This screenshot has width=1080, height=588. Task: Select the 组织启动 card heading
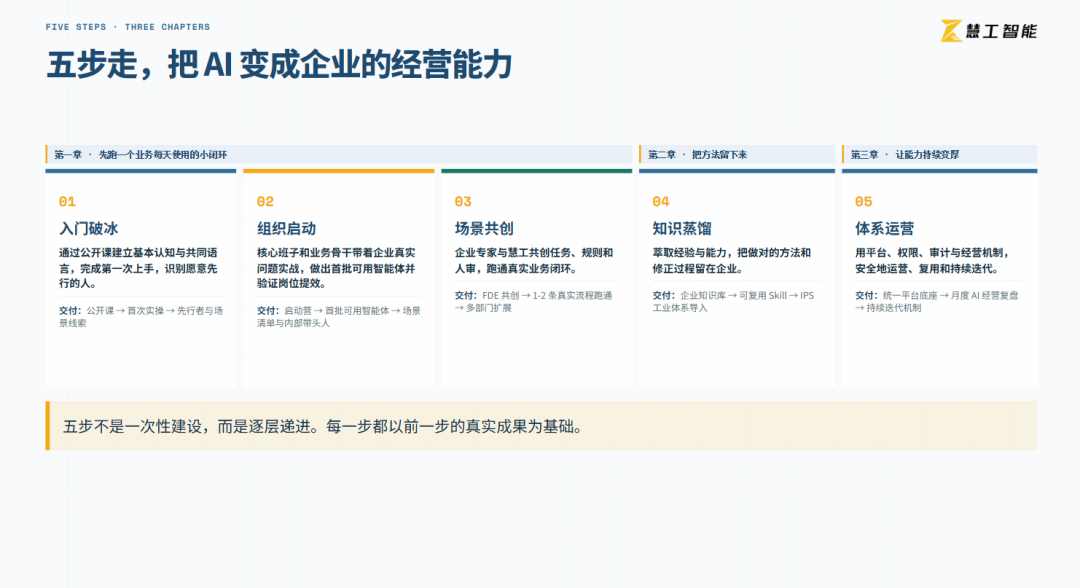pyautogui.click(x=287, y=228)
